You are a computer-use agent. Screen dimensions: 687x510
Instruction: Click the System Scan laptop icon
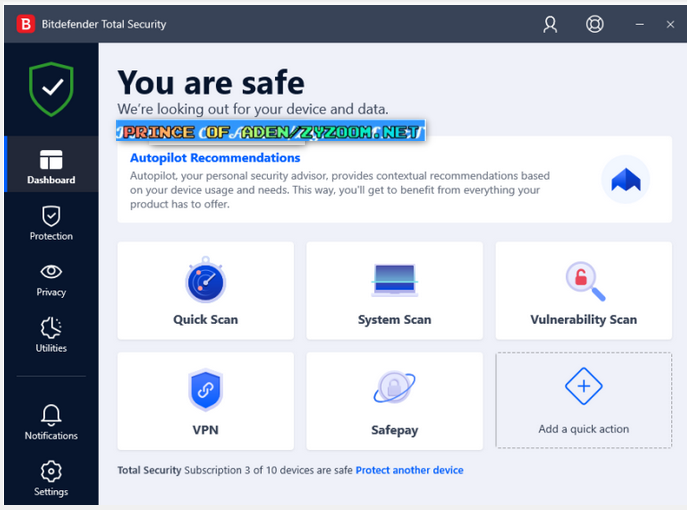click(394, 280)
